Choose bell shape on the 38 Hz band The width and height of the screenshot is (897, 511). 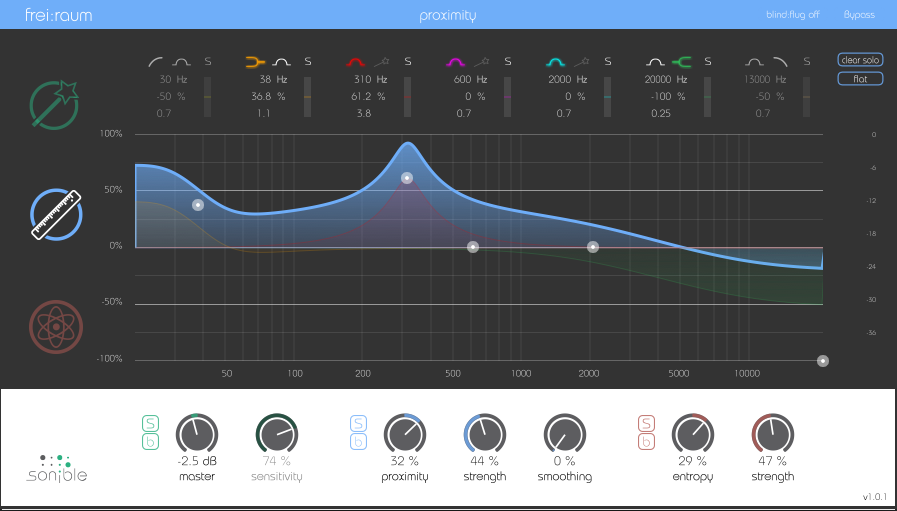point(281,61)
